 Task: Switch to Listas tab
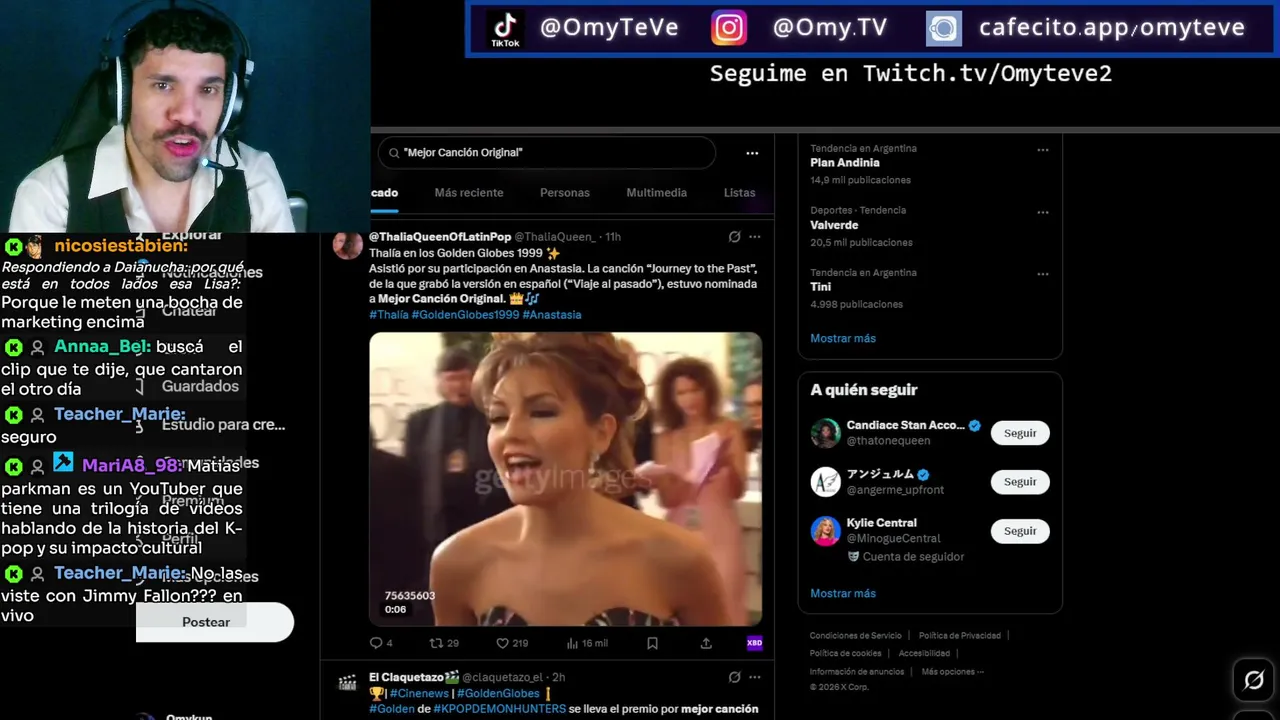[740, 193]
